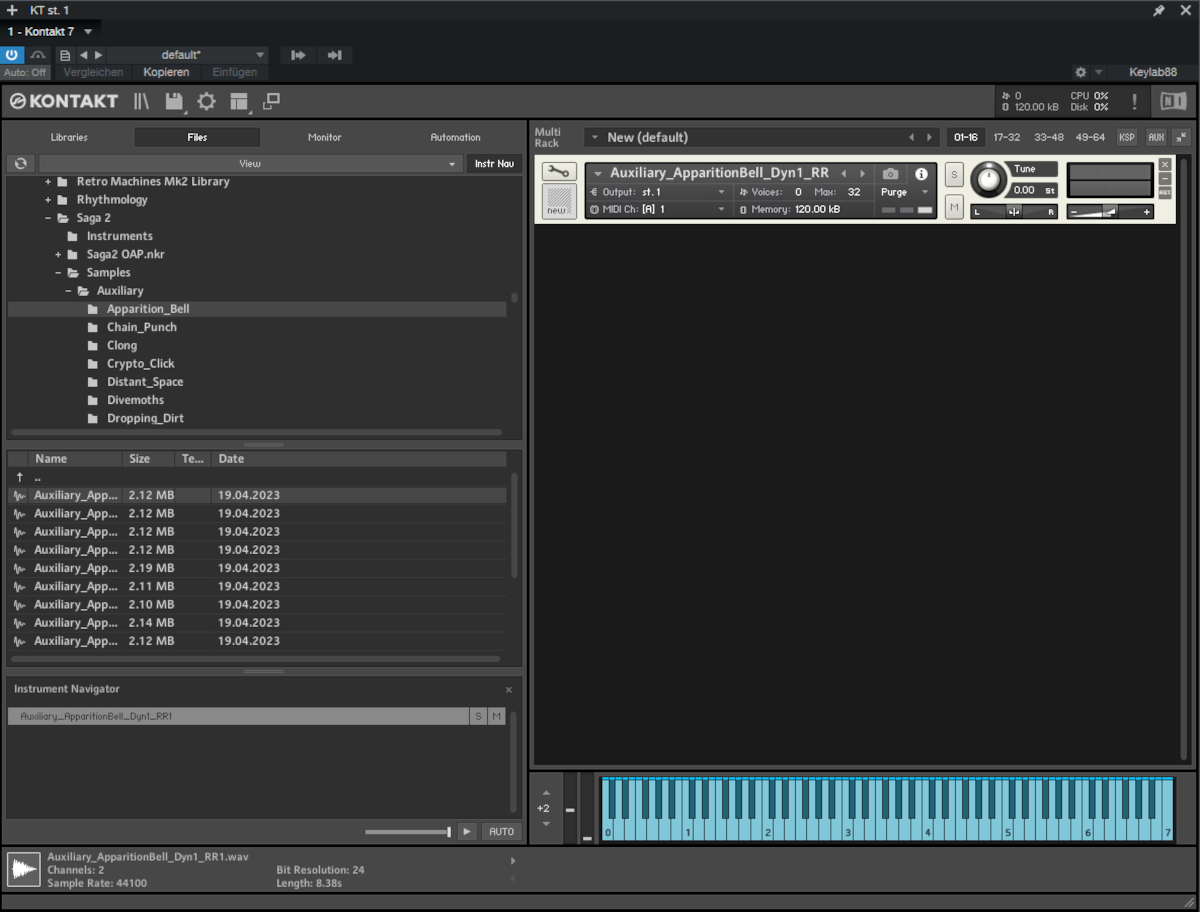
Task: Click the sidechain icon beside power button
Action: coord(38,55)
